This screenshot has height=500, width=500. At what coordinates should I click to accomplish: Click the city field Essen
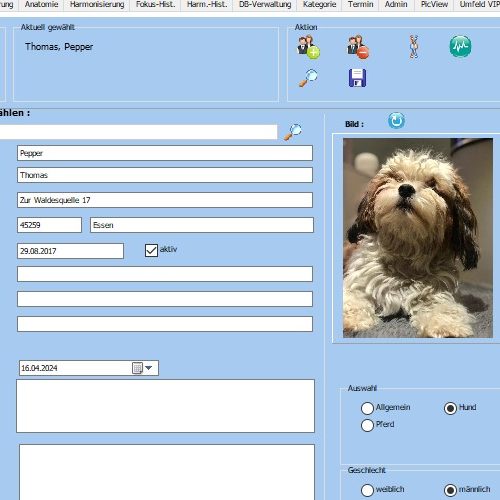[x=202, y=225]
